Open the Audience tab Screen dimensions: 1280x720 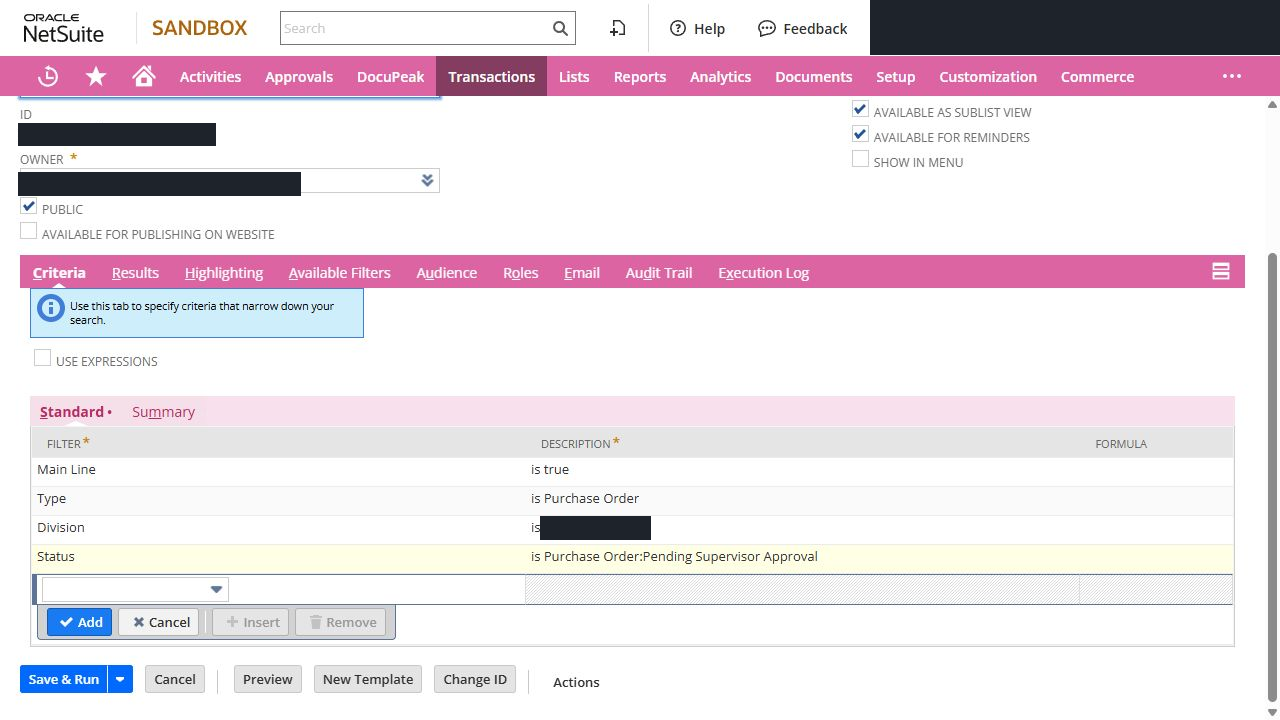[x=446, y=272]
